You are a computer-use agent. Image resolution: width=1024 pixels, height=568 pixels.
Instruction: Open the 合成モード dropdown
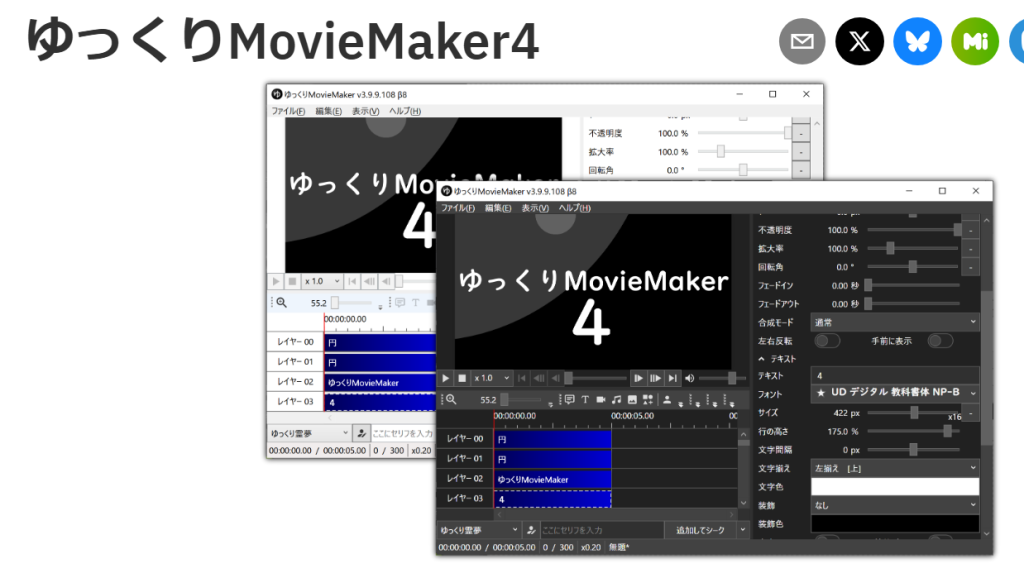(895, 322)
